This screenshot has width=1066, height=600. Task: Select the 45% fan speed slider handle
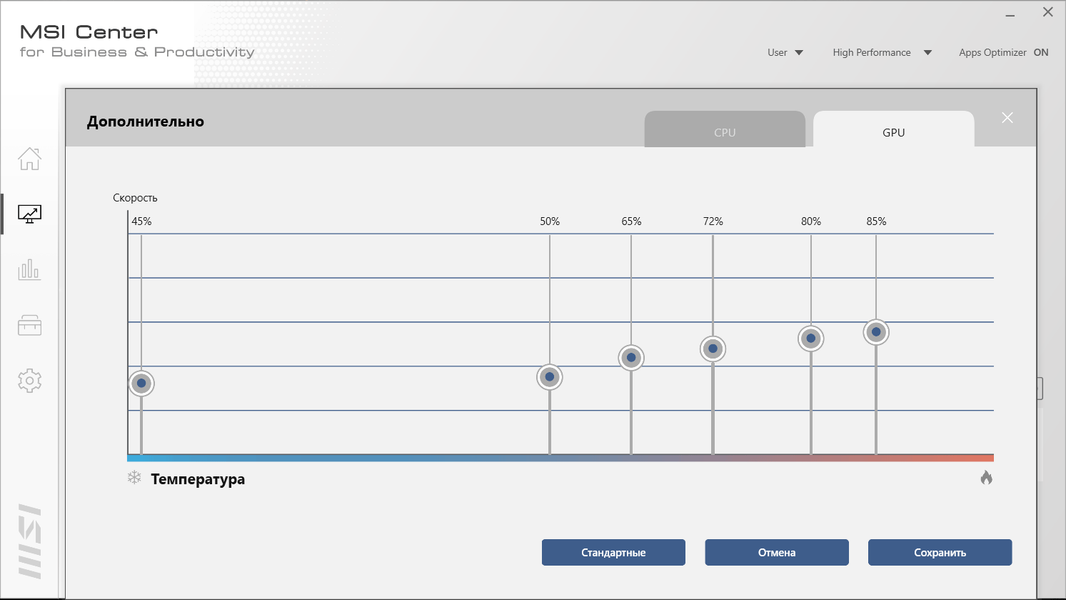coord(141,383)
